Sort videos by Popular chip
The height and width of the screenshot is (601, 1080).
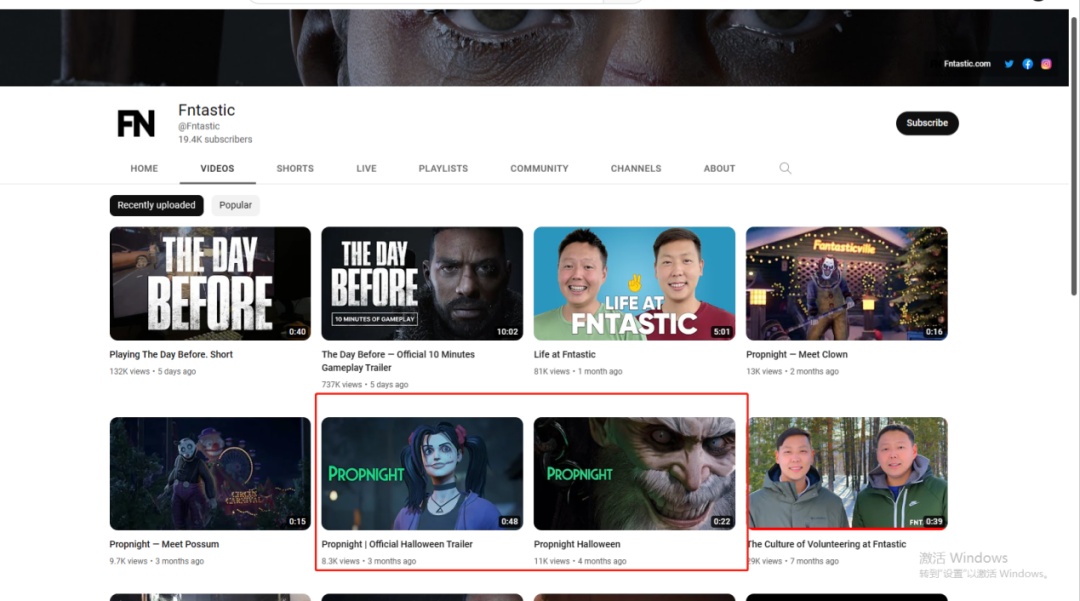pos(235,205)
